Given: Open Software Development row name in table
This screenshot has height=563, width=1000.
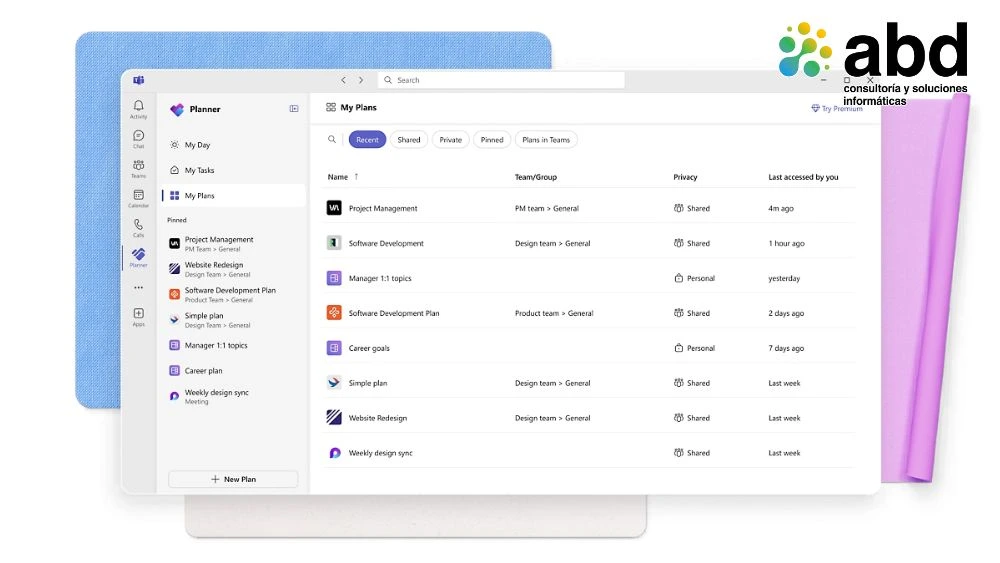Looking at the screenshot, I should coord(386,244).
